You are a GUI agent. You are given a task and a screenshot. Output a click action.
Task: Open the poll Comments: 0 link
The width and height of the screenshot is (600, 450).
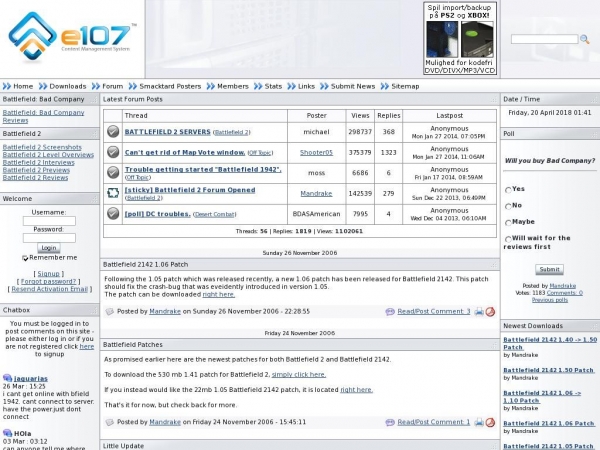[x=565, y=293]
